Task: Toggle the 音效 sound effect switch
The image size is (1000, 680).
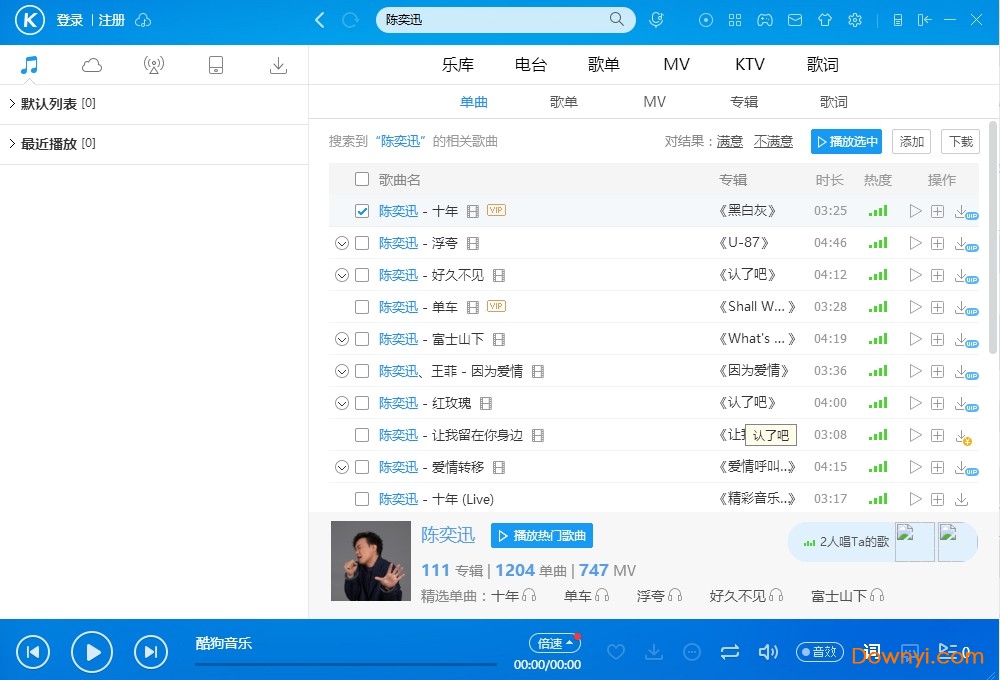Action: [x=819, y=651]
